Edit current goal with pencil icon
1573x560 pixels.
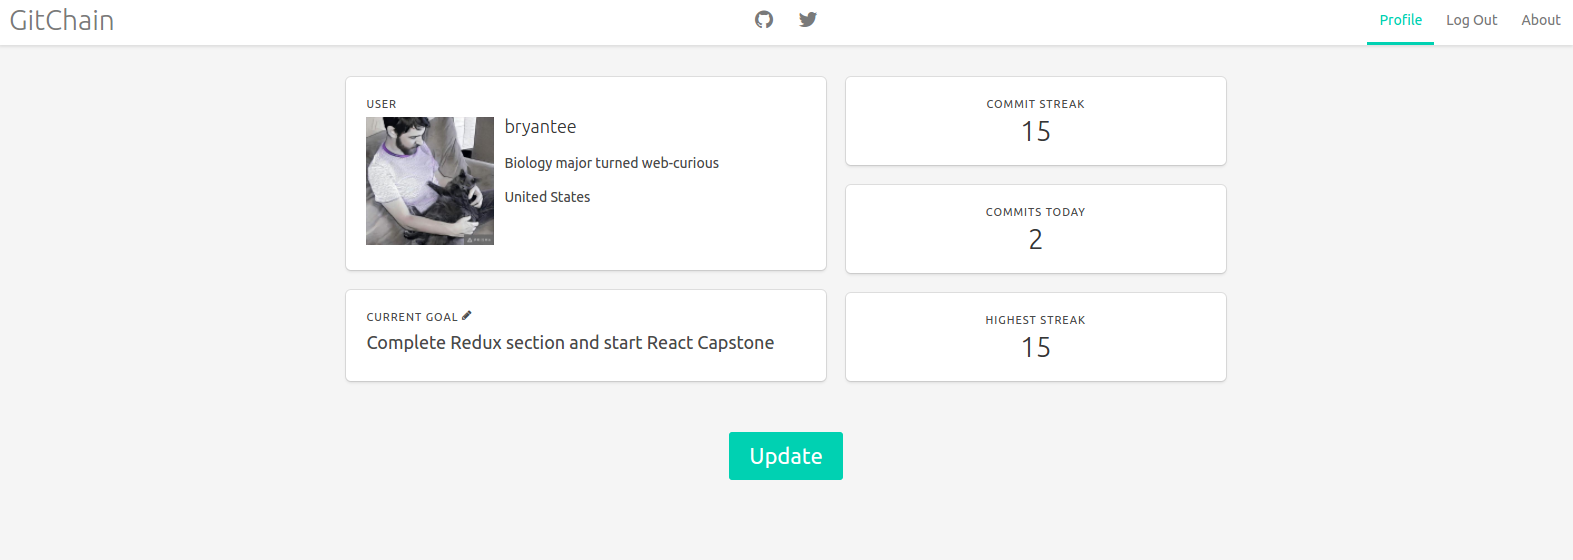tap(467, 316)
